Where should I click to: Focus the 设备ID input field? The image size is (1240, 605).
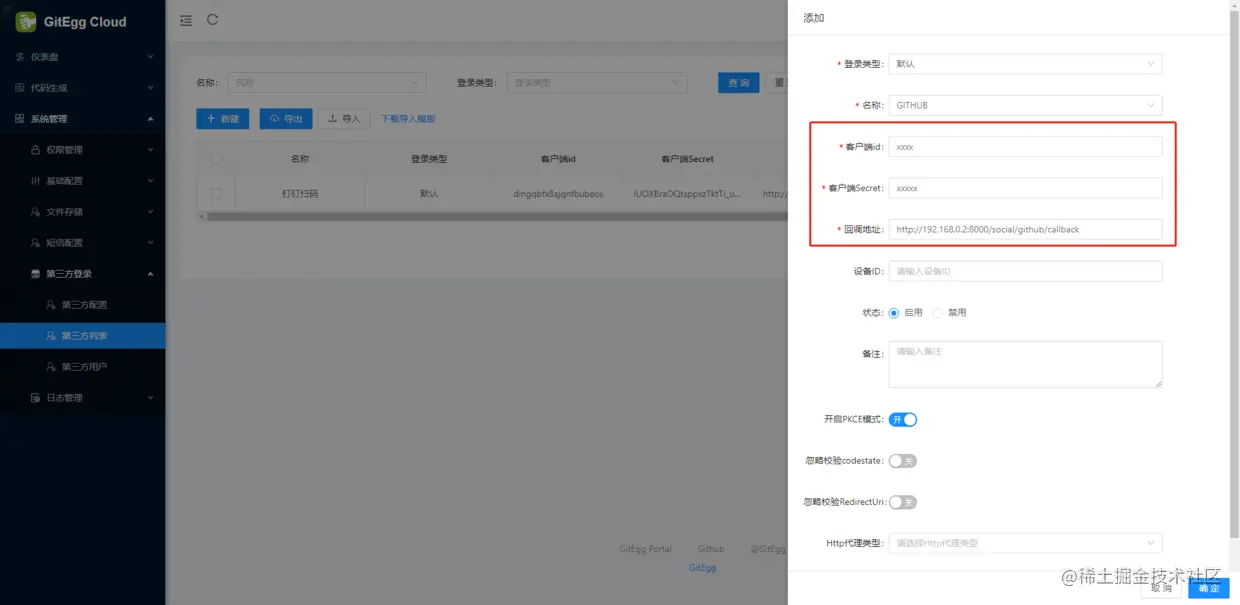(x=1025, y=271)
